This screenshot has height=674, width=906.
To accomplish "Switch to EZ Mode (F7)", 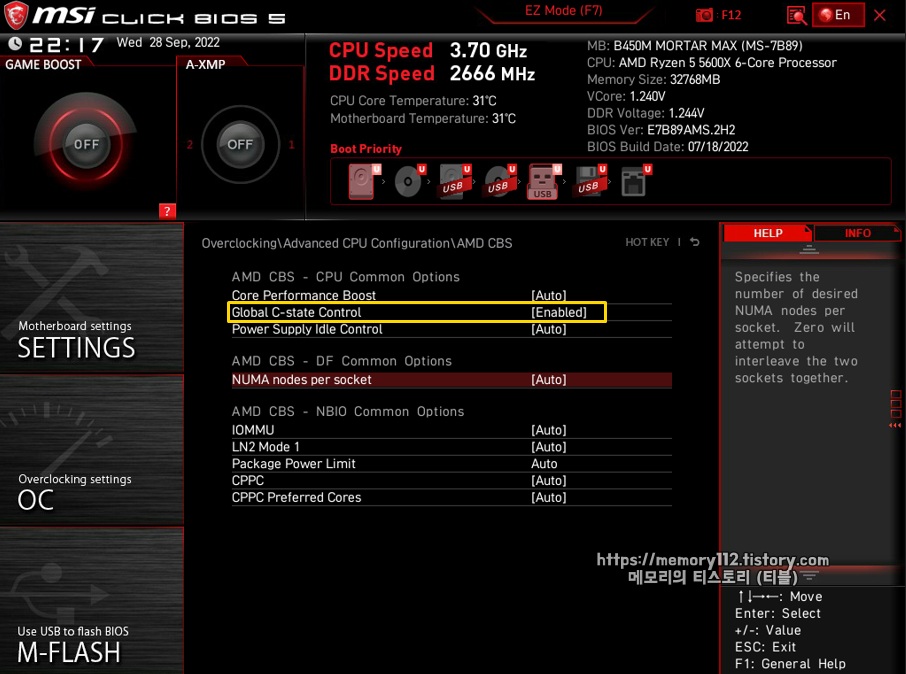I will click(563, 11).
